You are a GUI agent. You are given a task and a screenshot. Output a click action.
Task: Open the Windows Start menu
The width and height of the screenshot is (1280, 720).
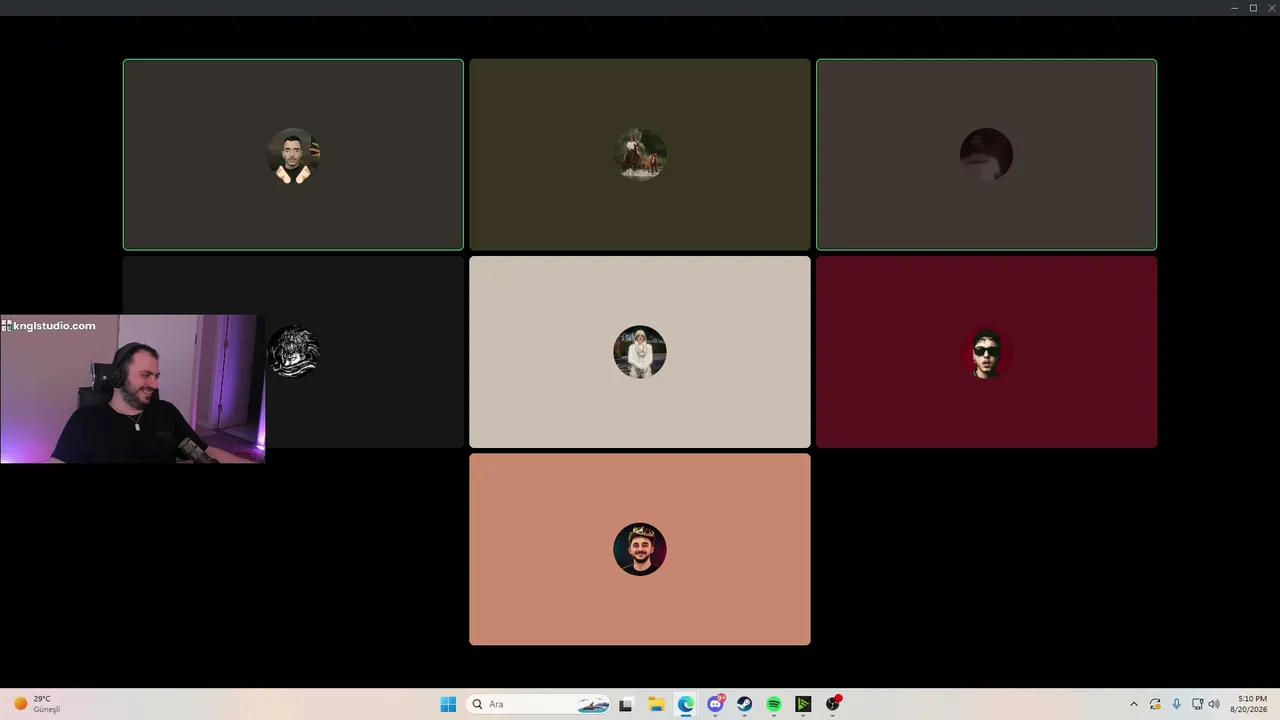(x=448, y=704)
